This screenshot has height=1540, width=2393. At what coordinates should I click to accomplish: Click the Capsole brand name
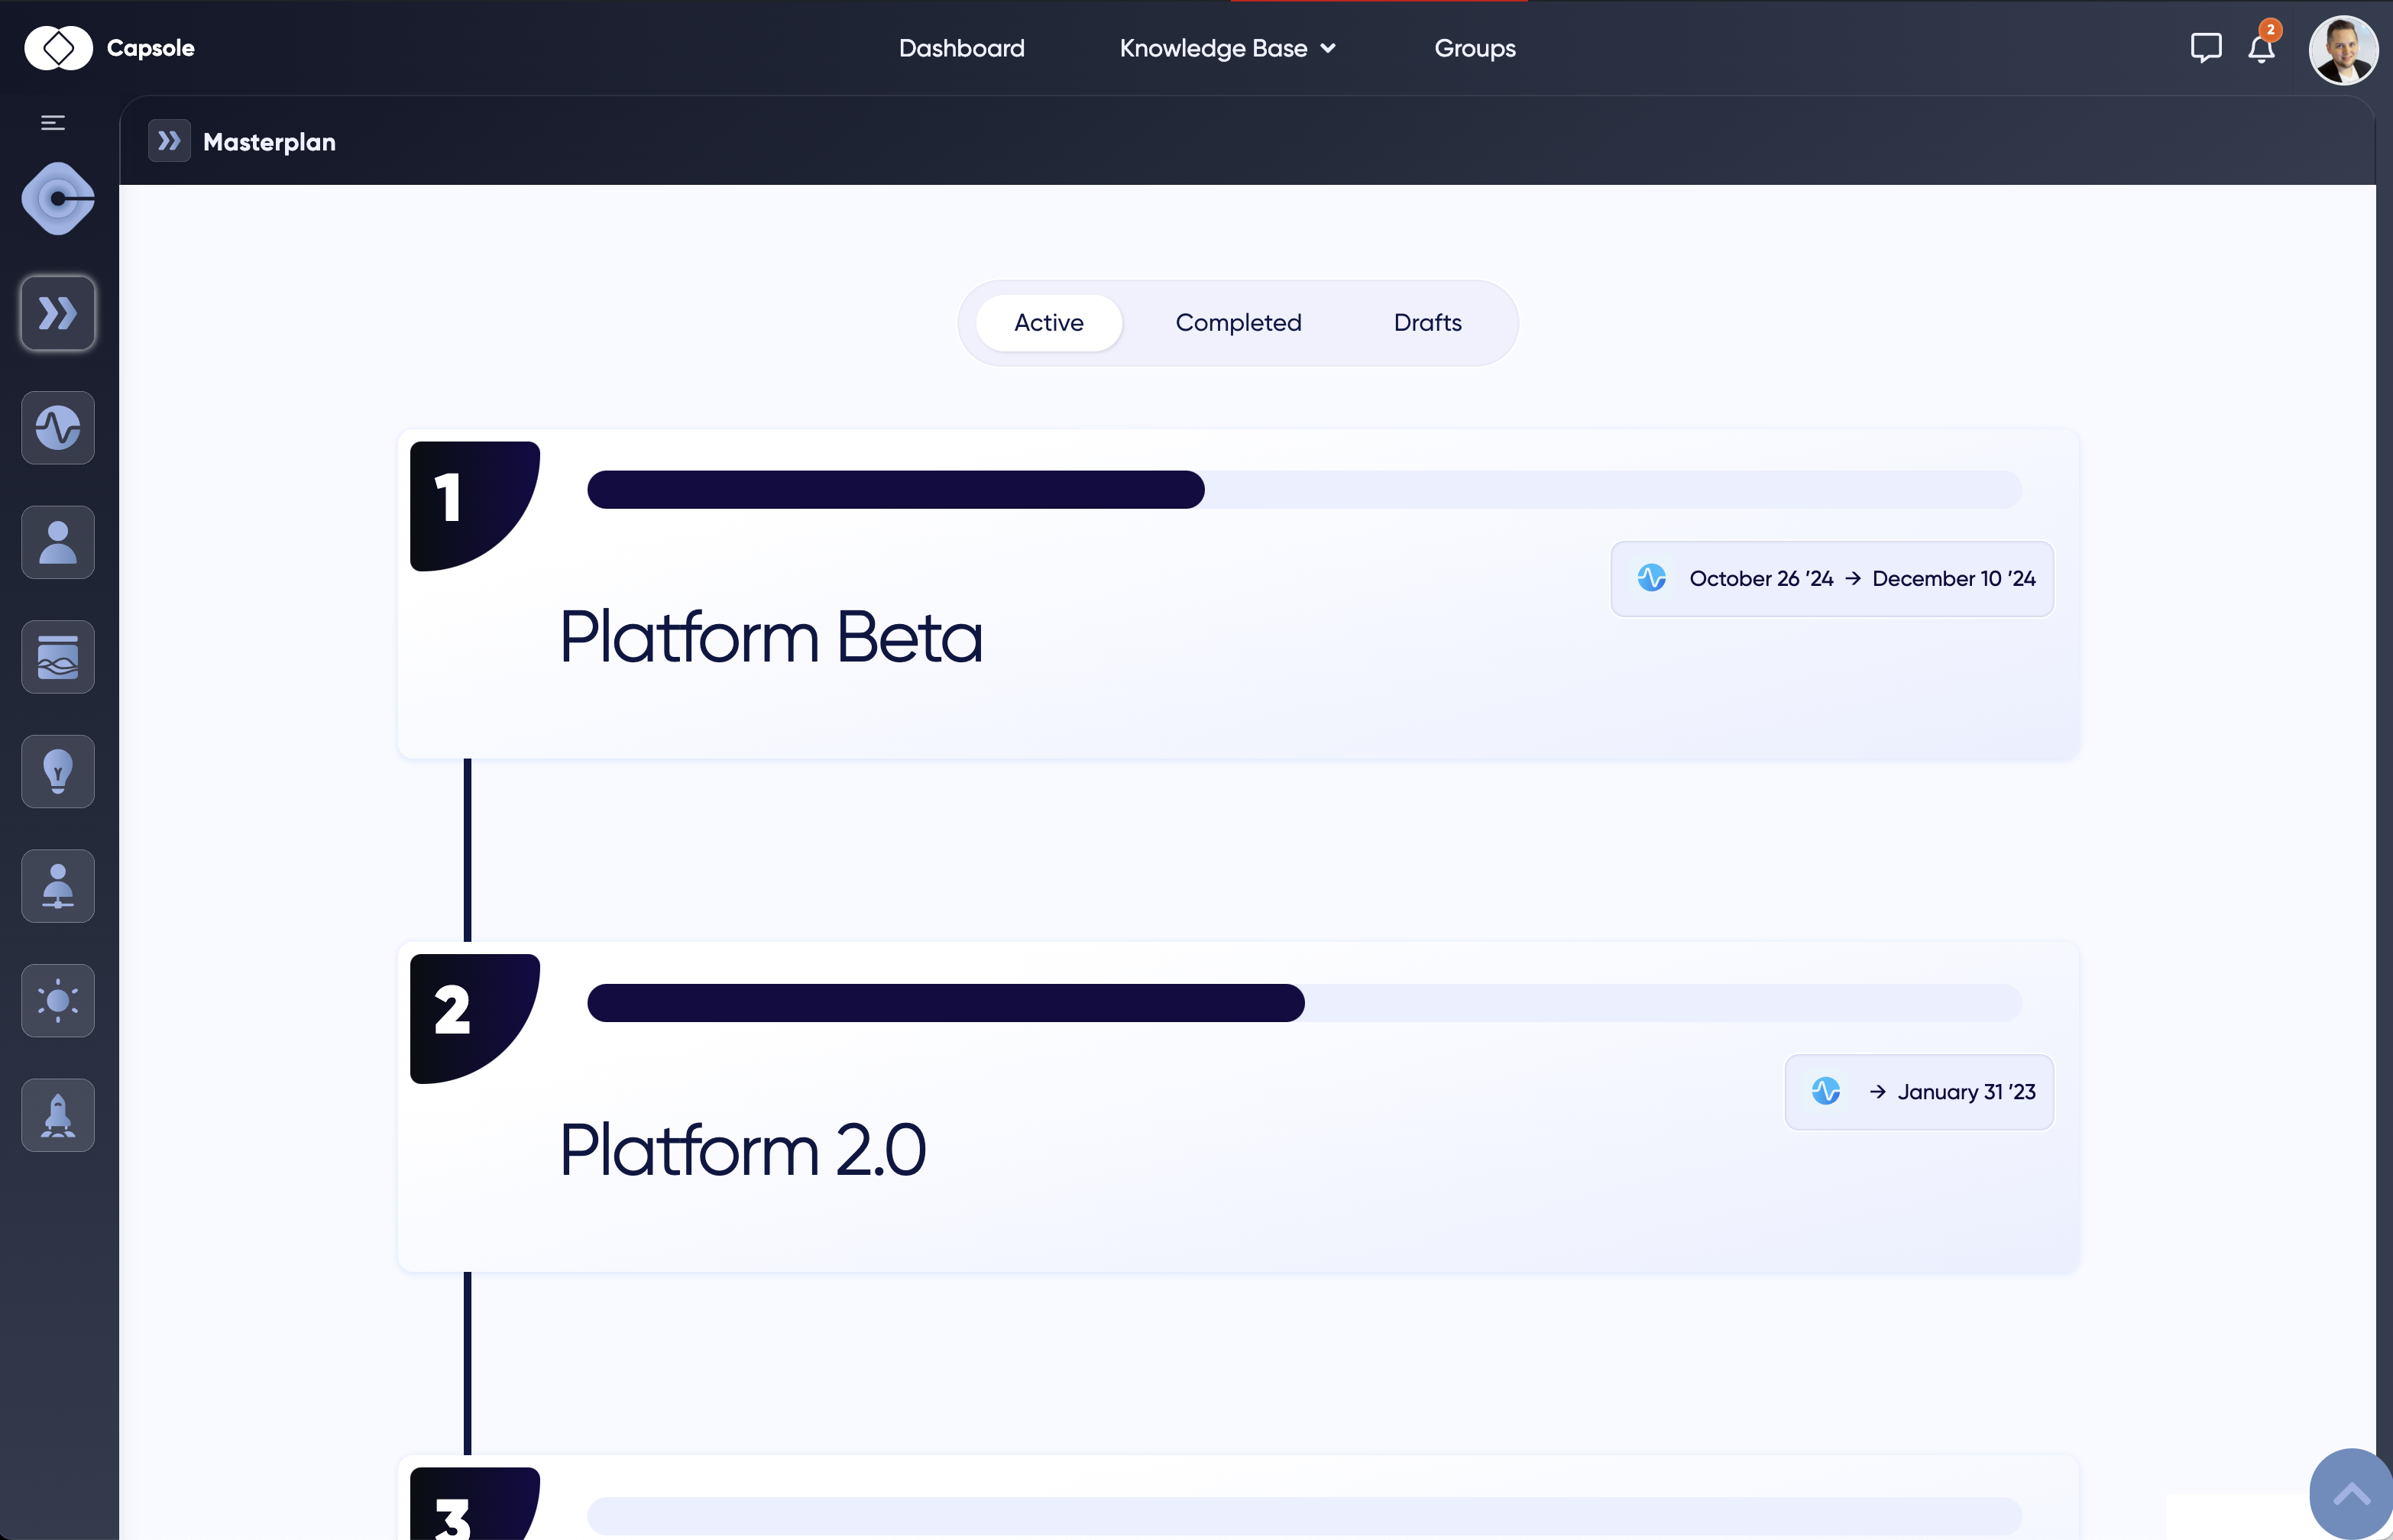(x=151, y=48)
